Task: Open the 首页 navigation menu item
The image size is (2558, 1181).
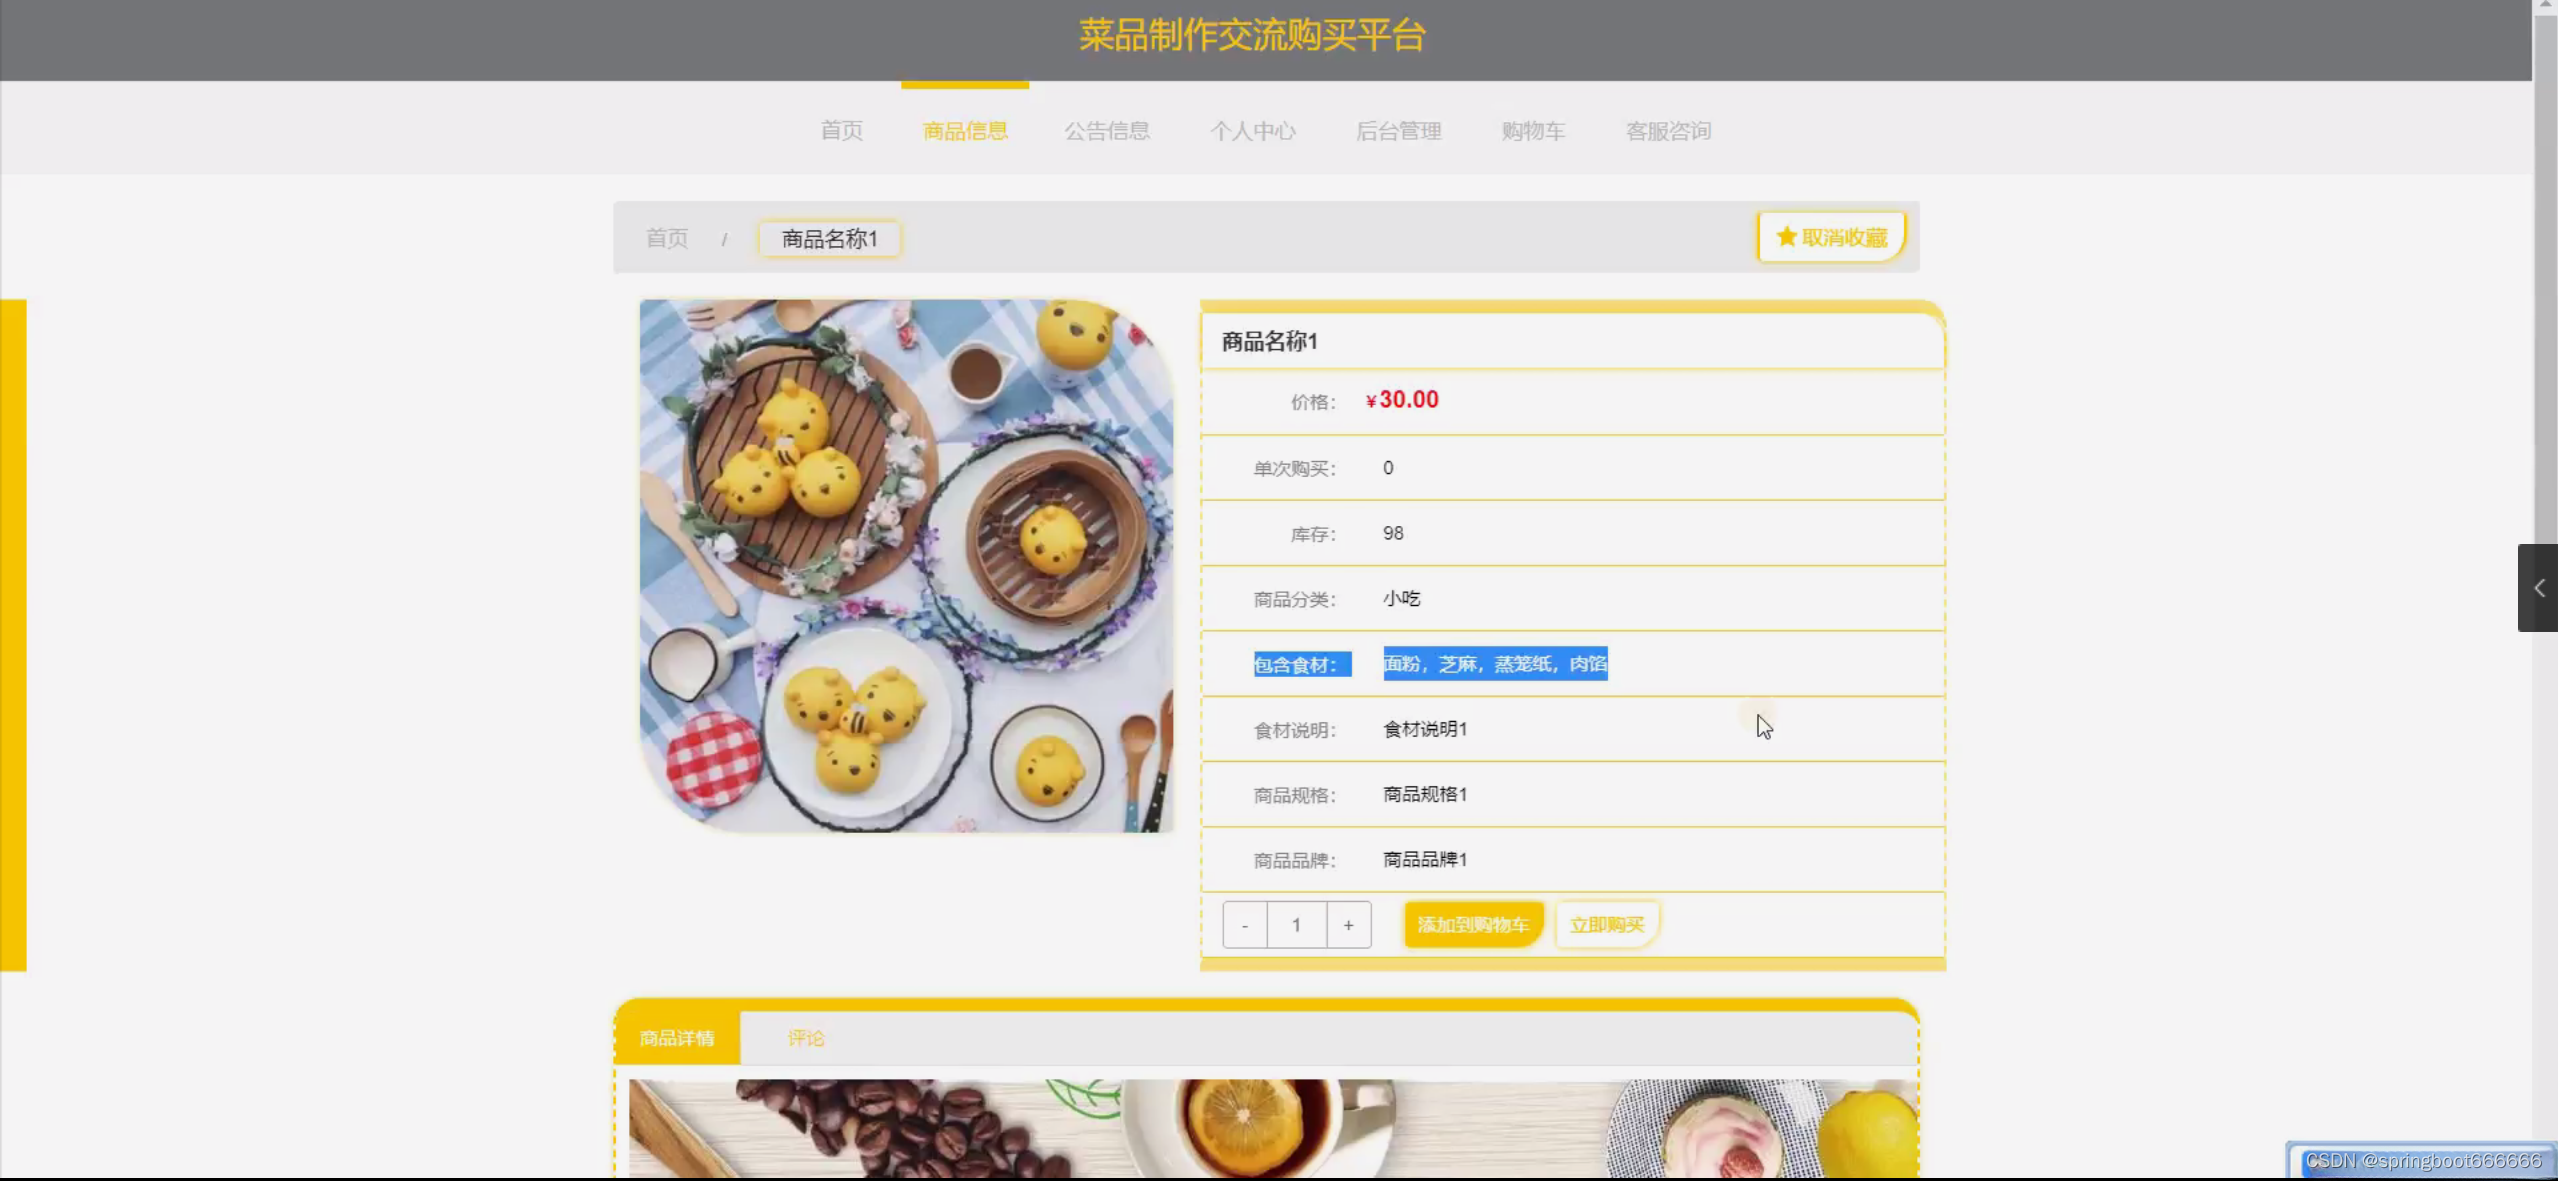Action: (x=841, y=131)
